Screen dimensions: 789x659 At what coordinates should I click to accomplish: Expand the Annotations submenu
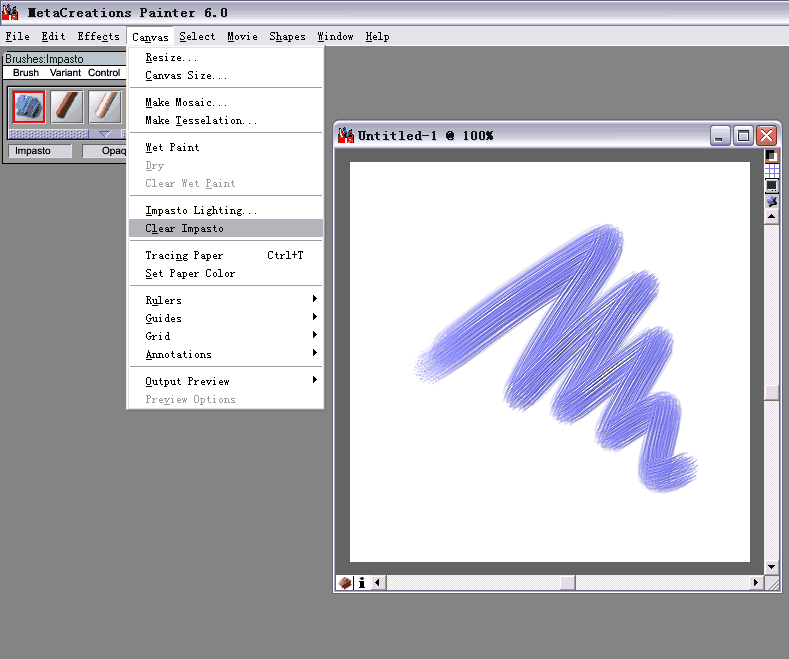click(225, 354)
